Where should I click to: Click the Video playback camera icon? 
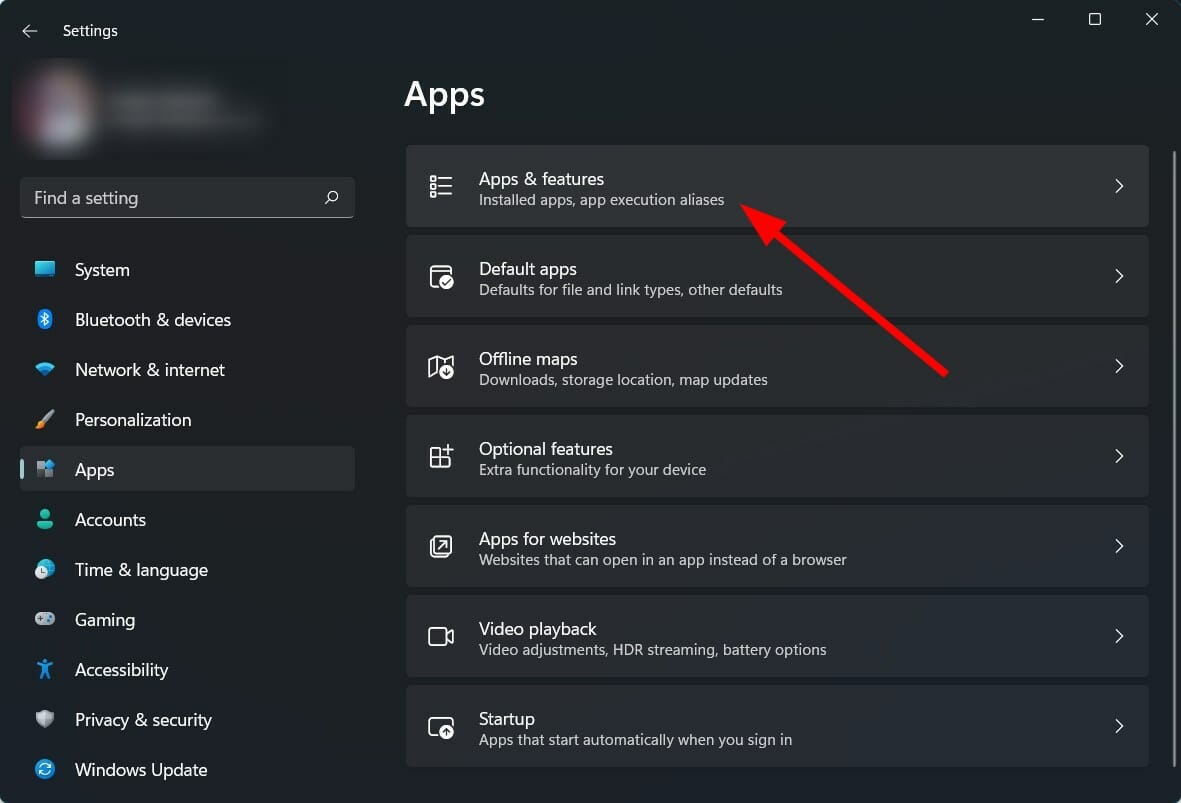pyautogui.click(x=441, y=637)
